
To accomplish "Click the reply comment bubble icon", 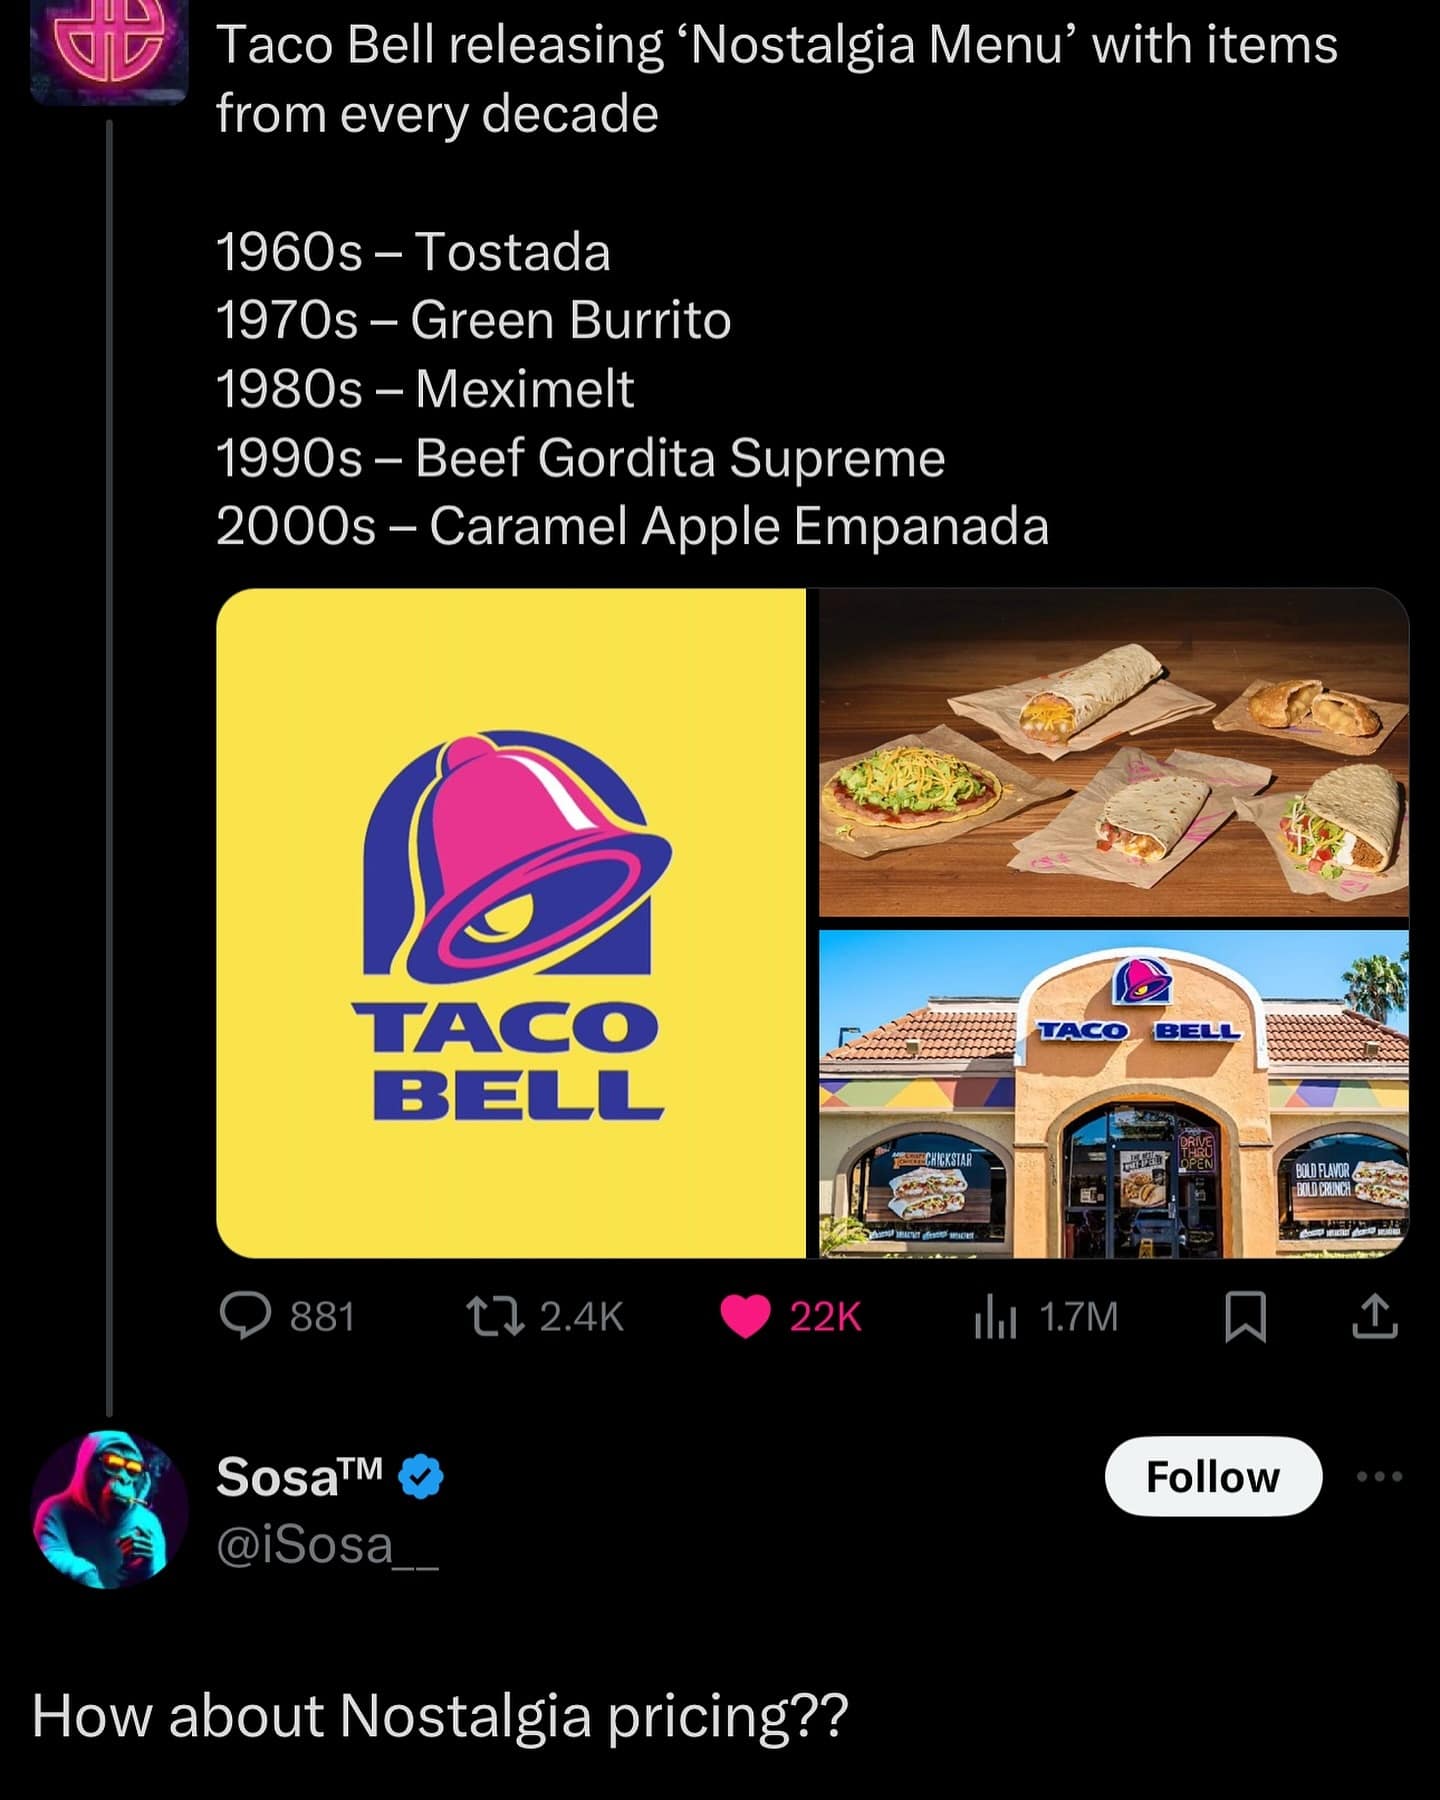I will (245, 1316).
